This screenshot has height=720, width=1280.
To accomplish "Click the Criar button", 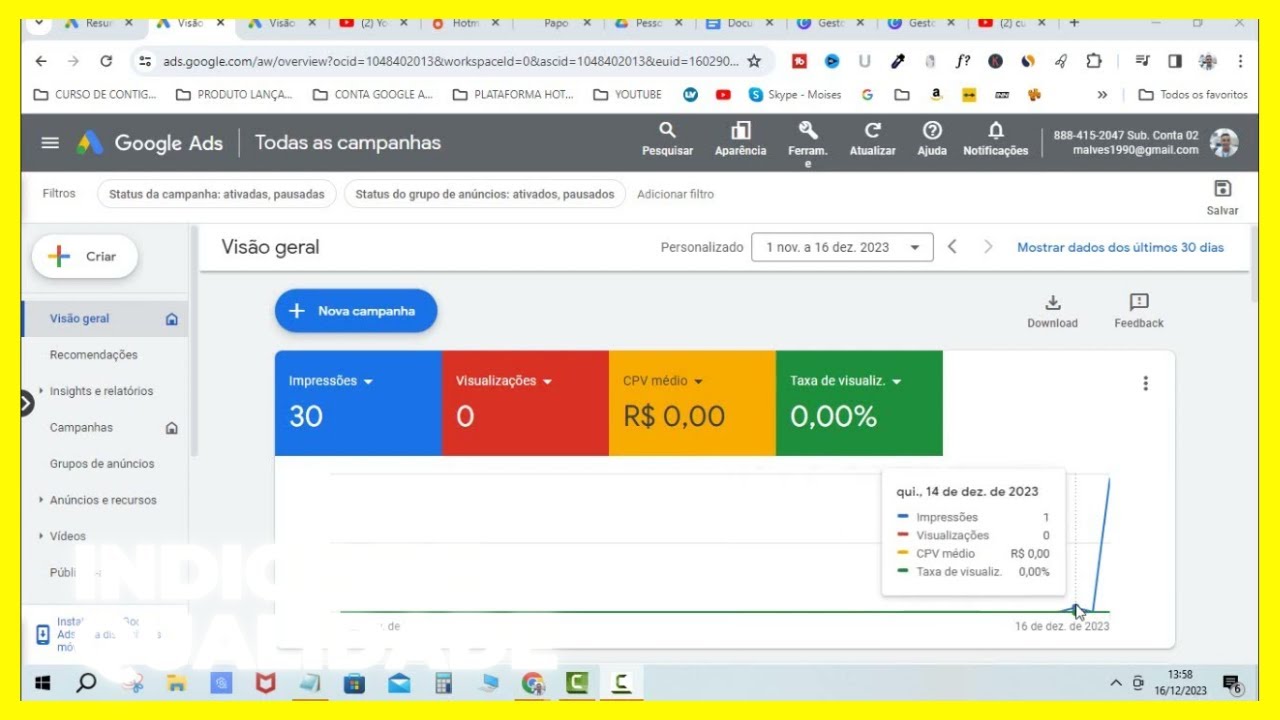I will click(85, 257).
